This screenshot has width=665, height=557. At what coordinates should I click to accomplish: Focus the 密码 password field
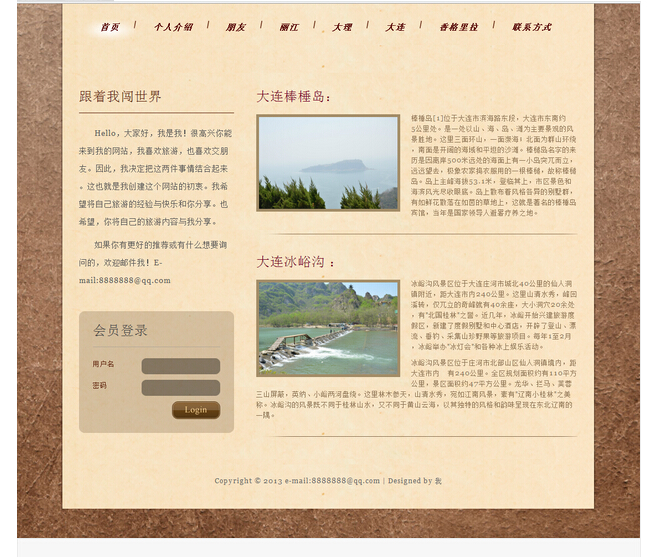click(180, 387)
